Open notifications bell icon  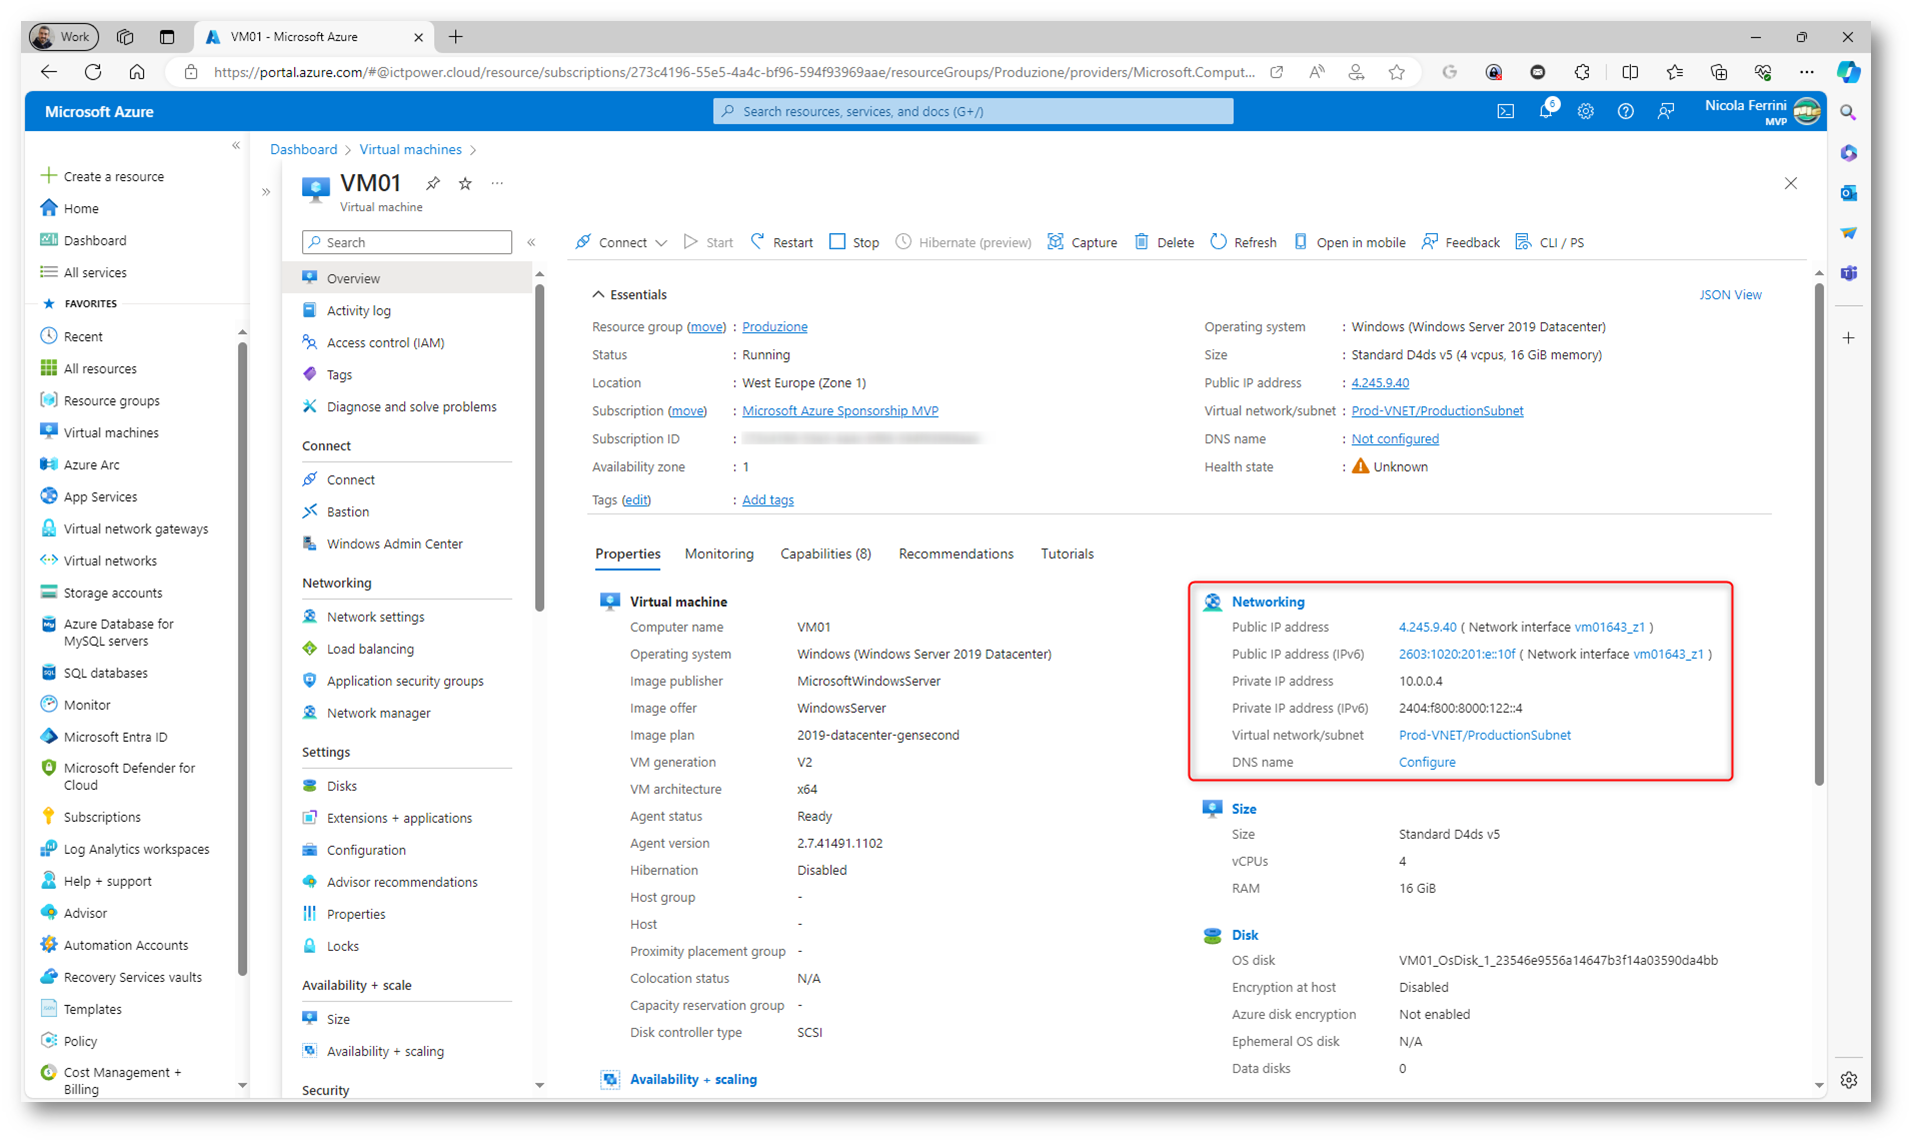pyautogui.click(x=1546, y=111)
